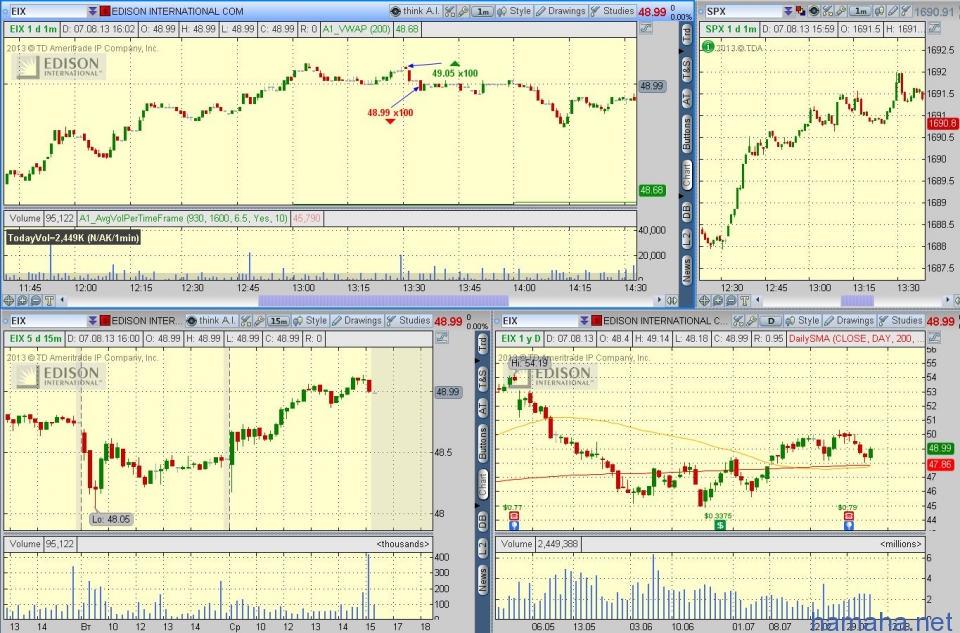Screen dimensions: 960x633
Task: Switch to the T&S tab in the upper sidebar
Action: 686,70
